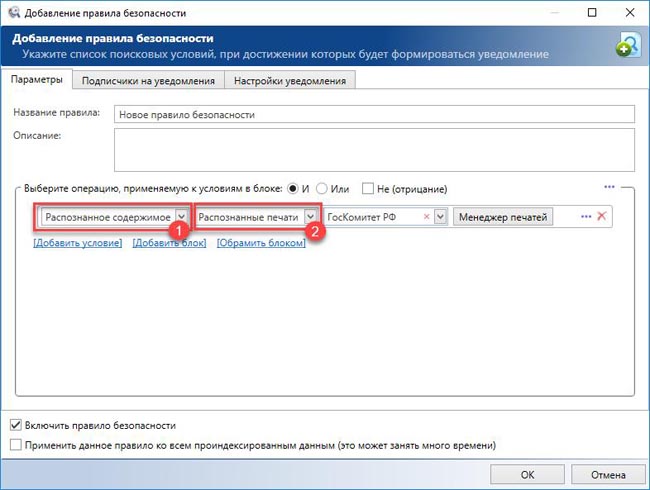Image resolution: width=650 pixels, height=490 pixels.
Task: Confirm with OK button
Action: tap(527, 474)
